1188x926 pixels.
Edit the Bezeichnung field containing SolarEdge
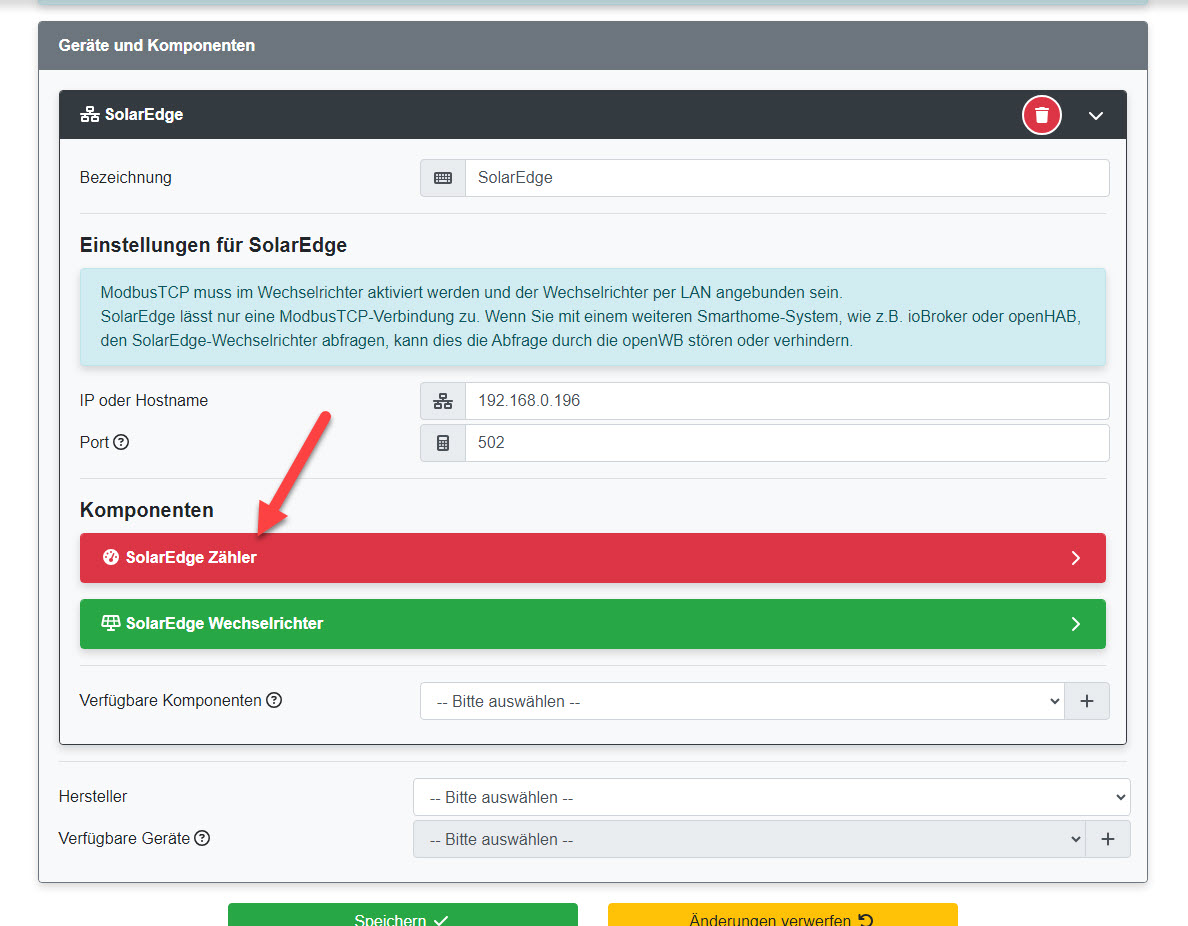(x=787, y=178)
